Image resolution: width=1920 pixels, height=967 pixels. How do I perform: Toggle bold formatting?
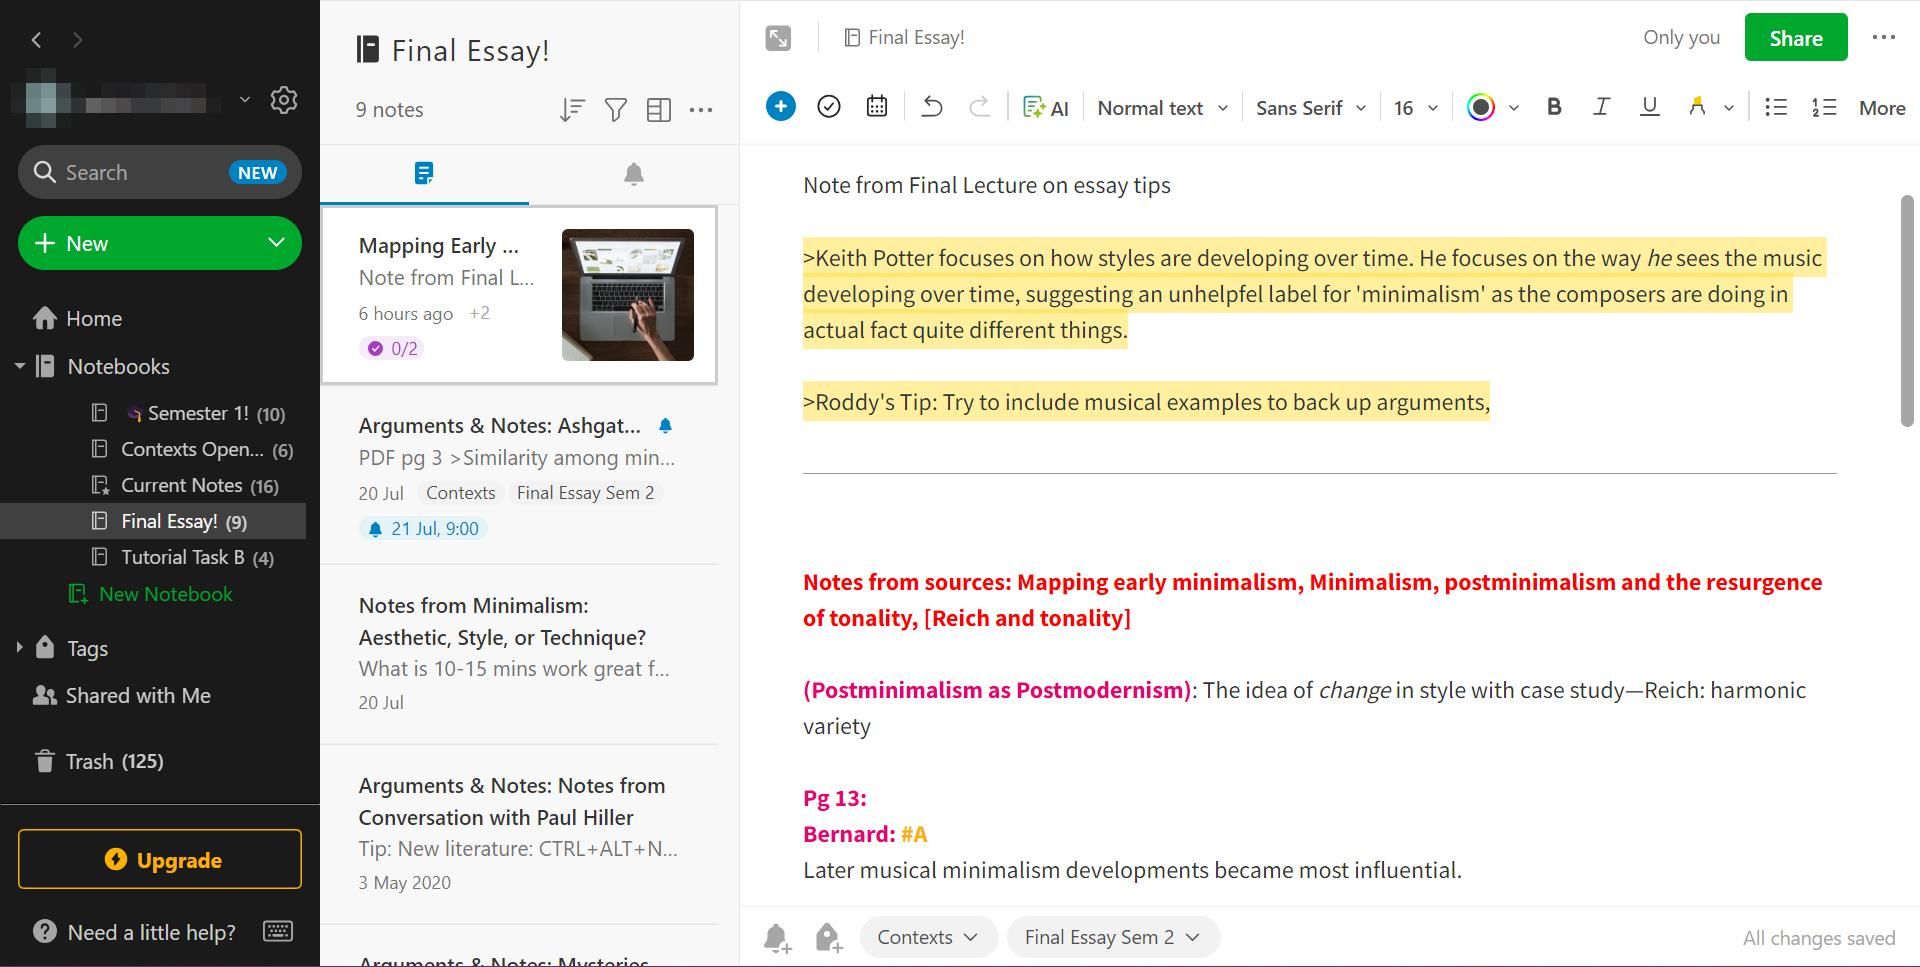(x=1553, y=106)
